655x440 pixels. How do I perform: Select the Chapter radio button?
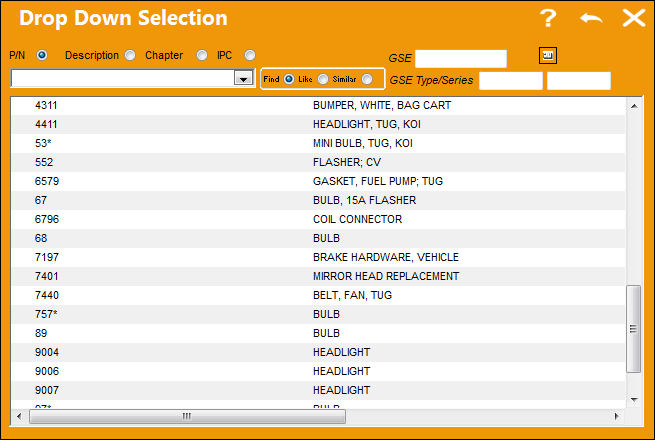(x=202, y=55)
